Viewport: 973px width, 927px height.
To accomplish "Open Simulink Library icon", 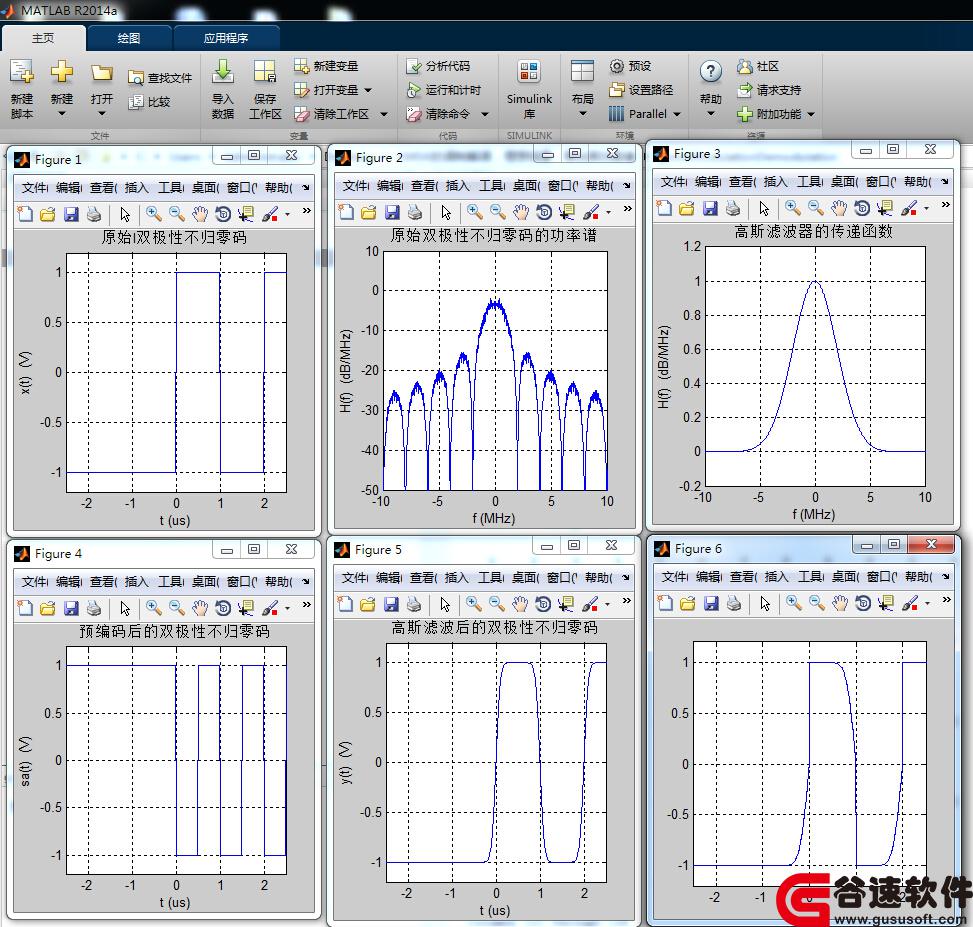I will [x=529, y=73].
